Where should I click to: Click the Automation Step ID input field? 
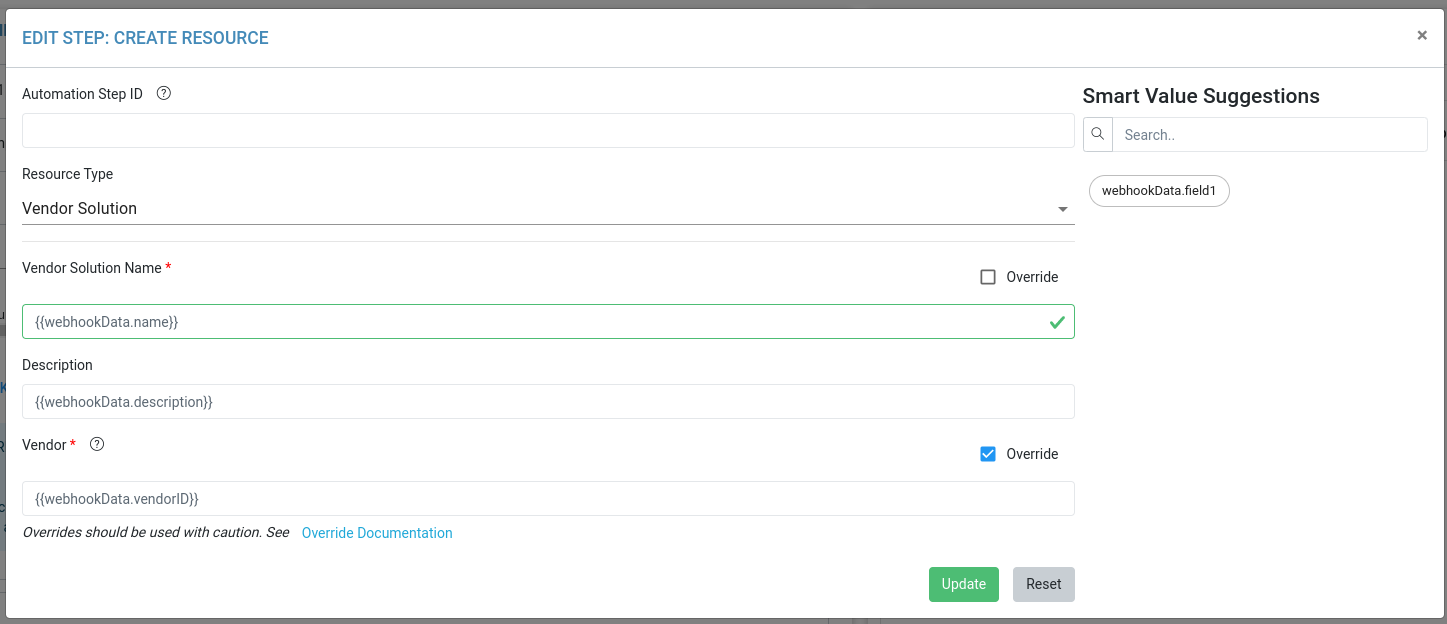point(548,131)
